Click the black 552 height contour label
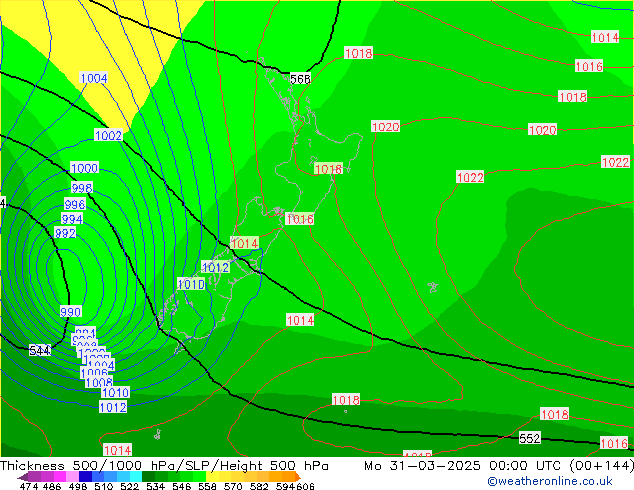 click(x=530, y=438)
